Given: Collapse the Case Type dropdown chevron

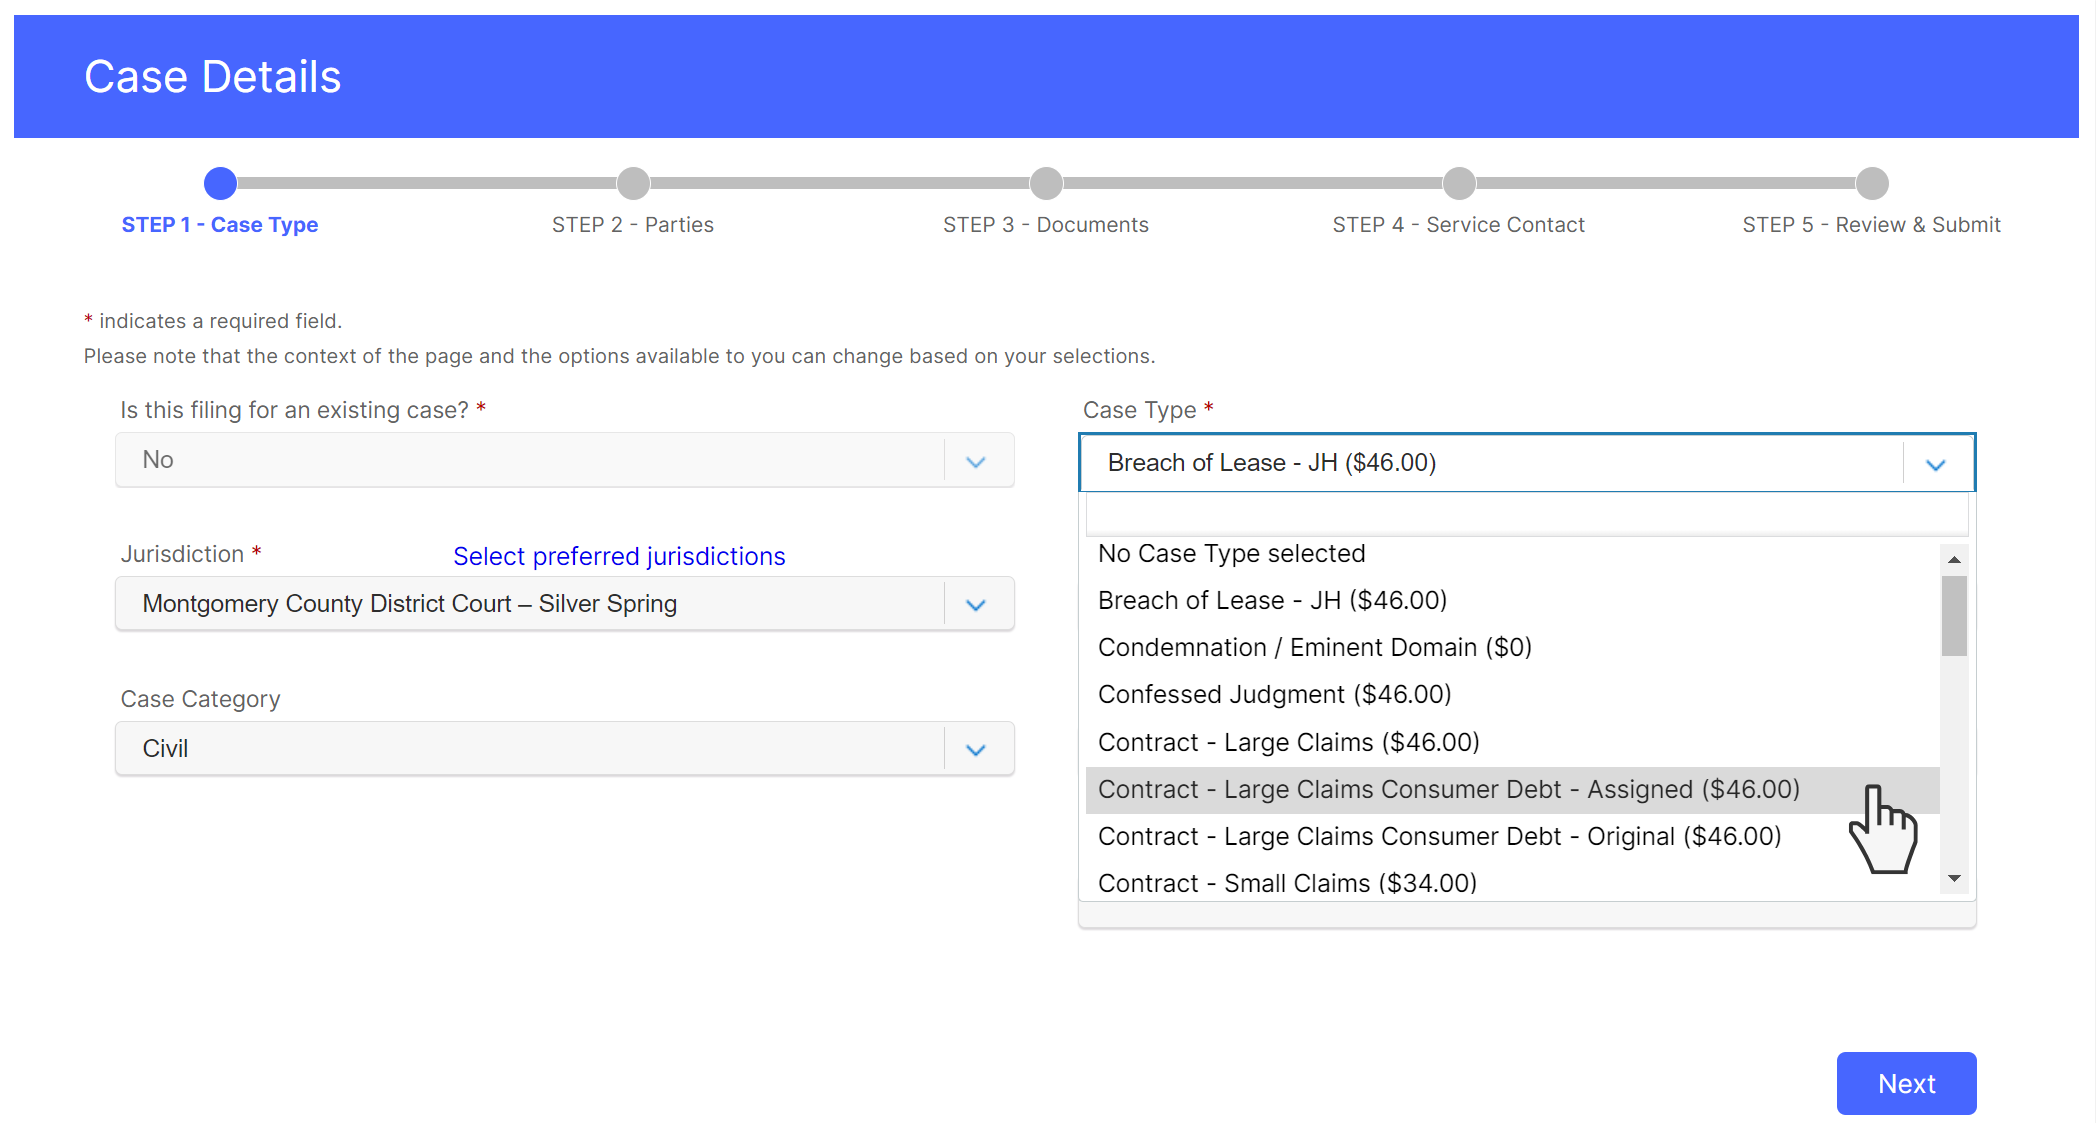Looking at the screenshot, I should point(1936,464).
